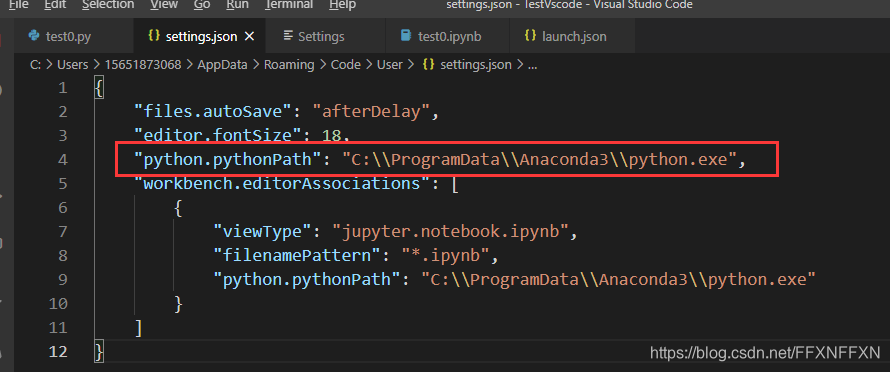Open the Edit menu
The width and height of the screenshot is (890, 372).
tap(54, 5)
